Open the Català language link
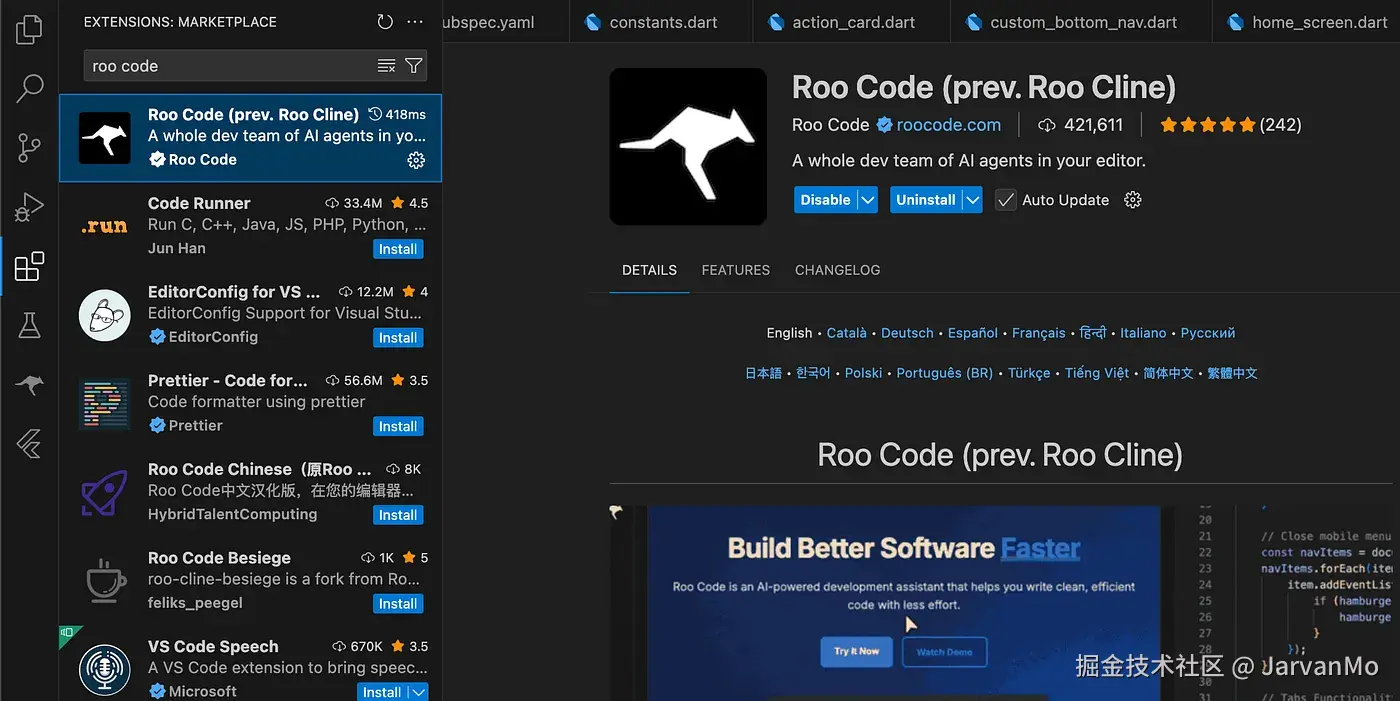Screen dimensions: 1400x701 (x=847, y=333)
